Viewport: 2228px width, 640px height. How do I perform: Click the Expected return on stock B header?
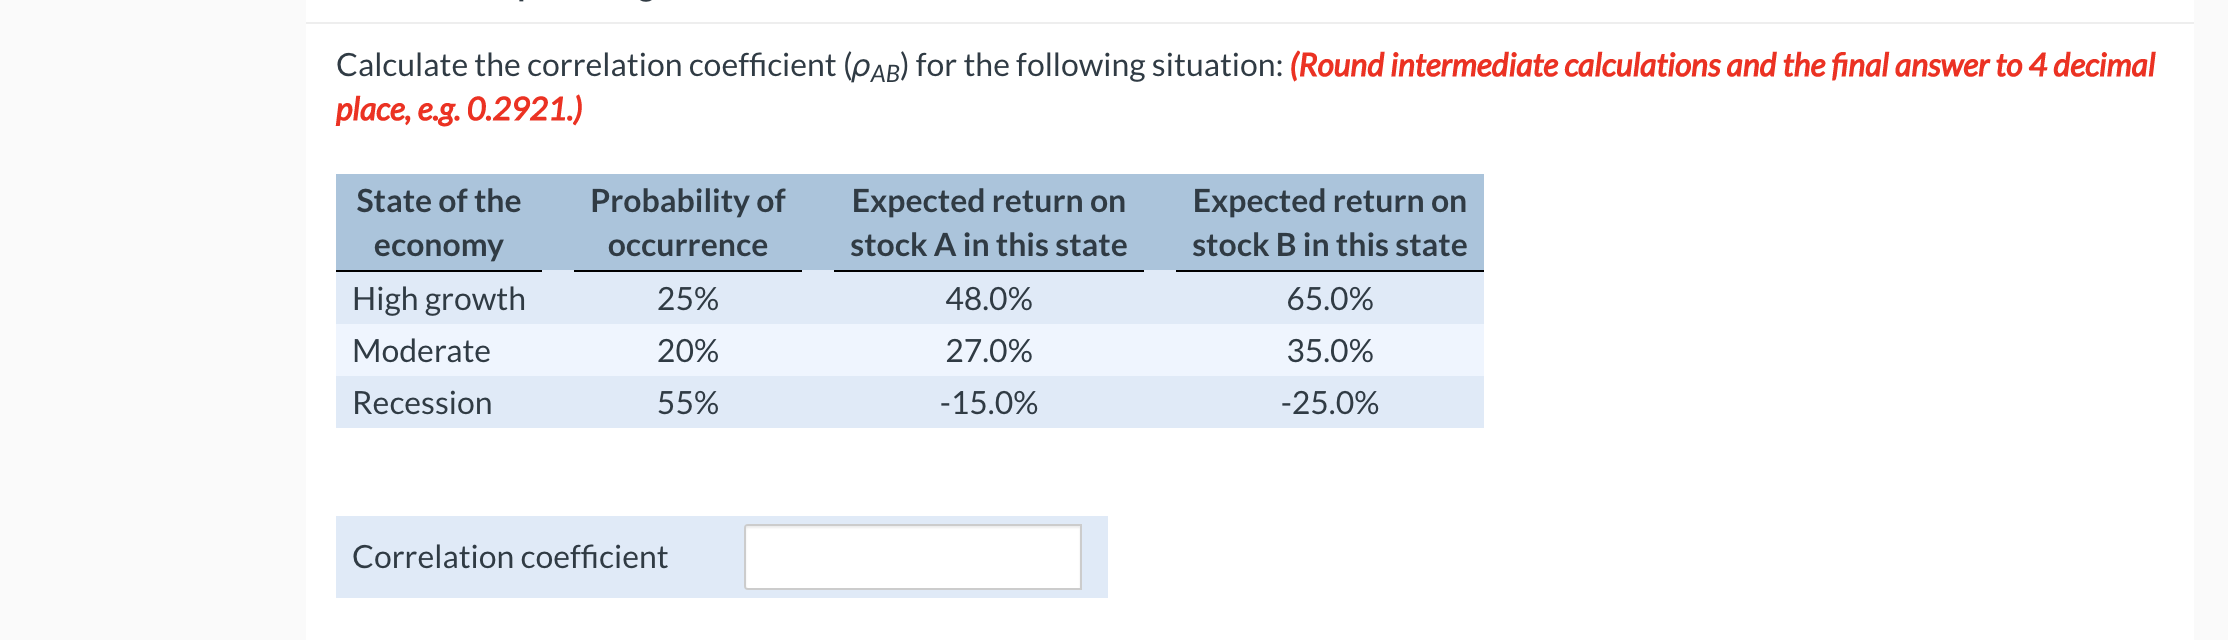[1328, 222]
